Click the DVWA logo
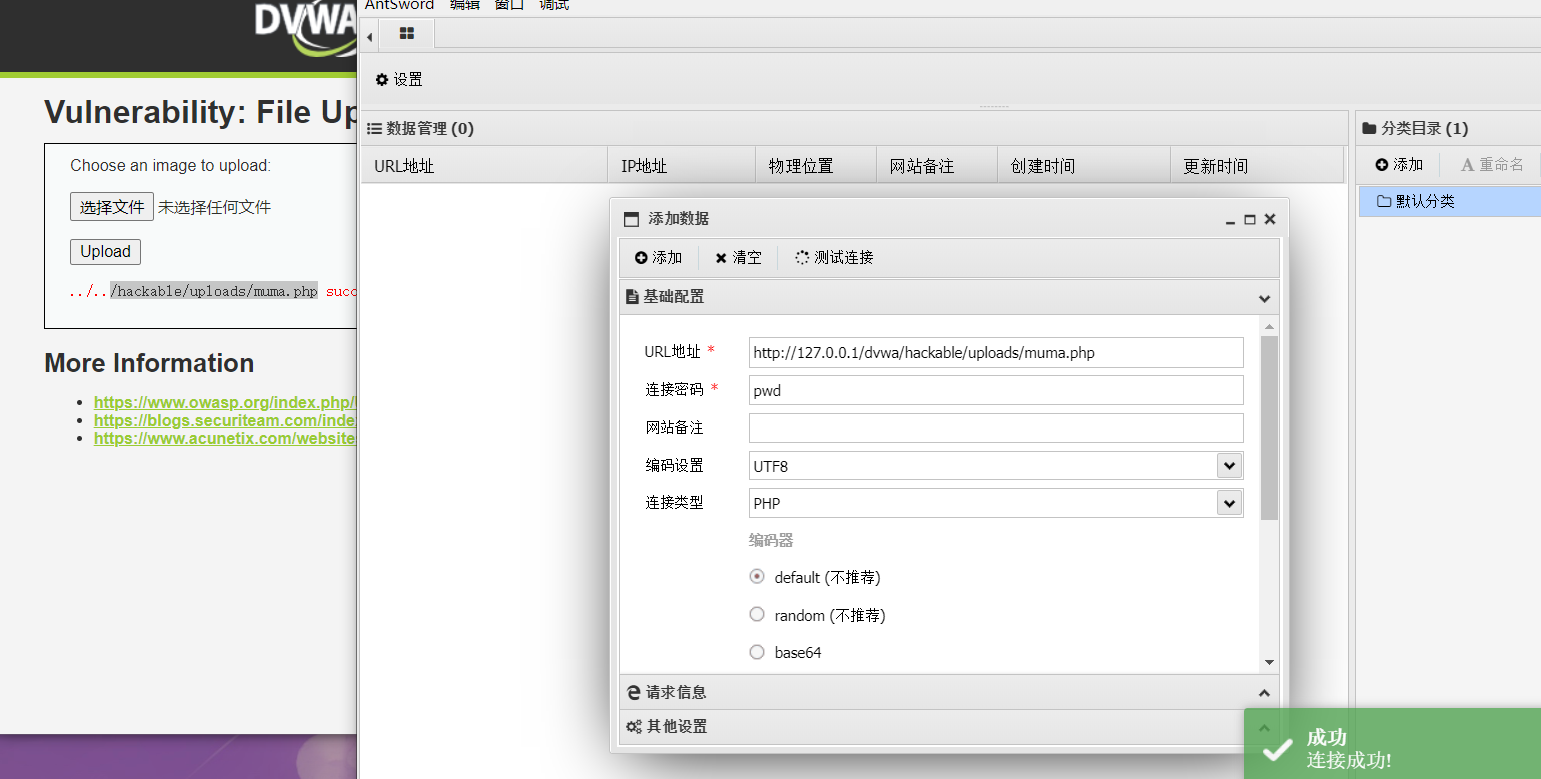Image resolution: width=1541 pixels, height=779 pixels. [x=305, y=27]
